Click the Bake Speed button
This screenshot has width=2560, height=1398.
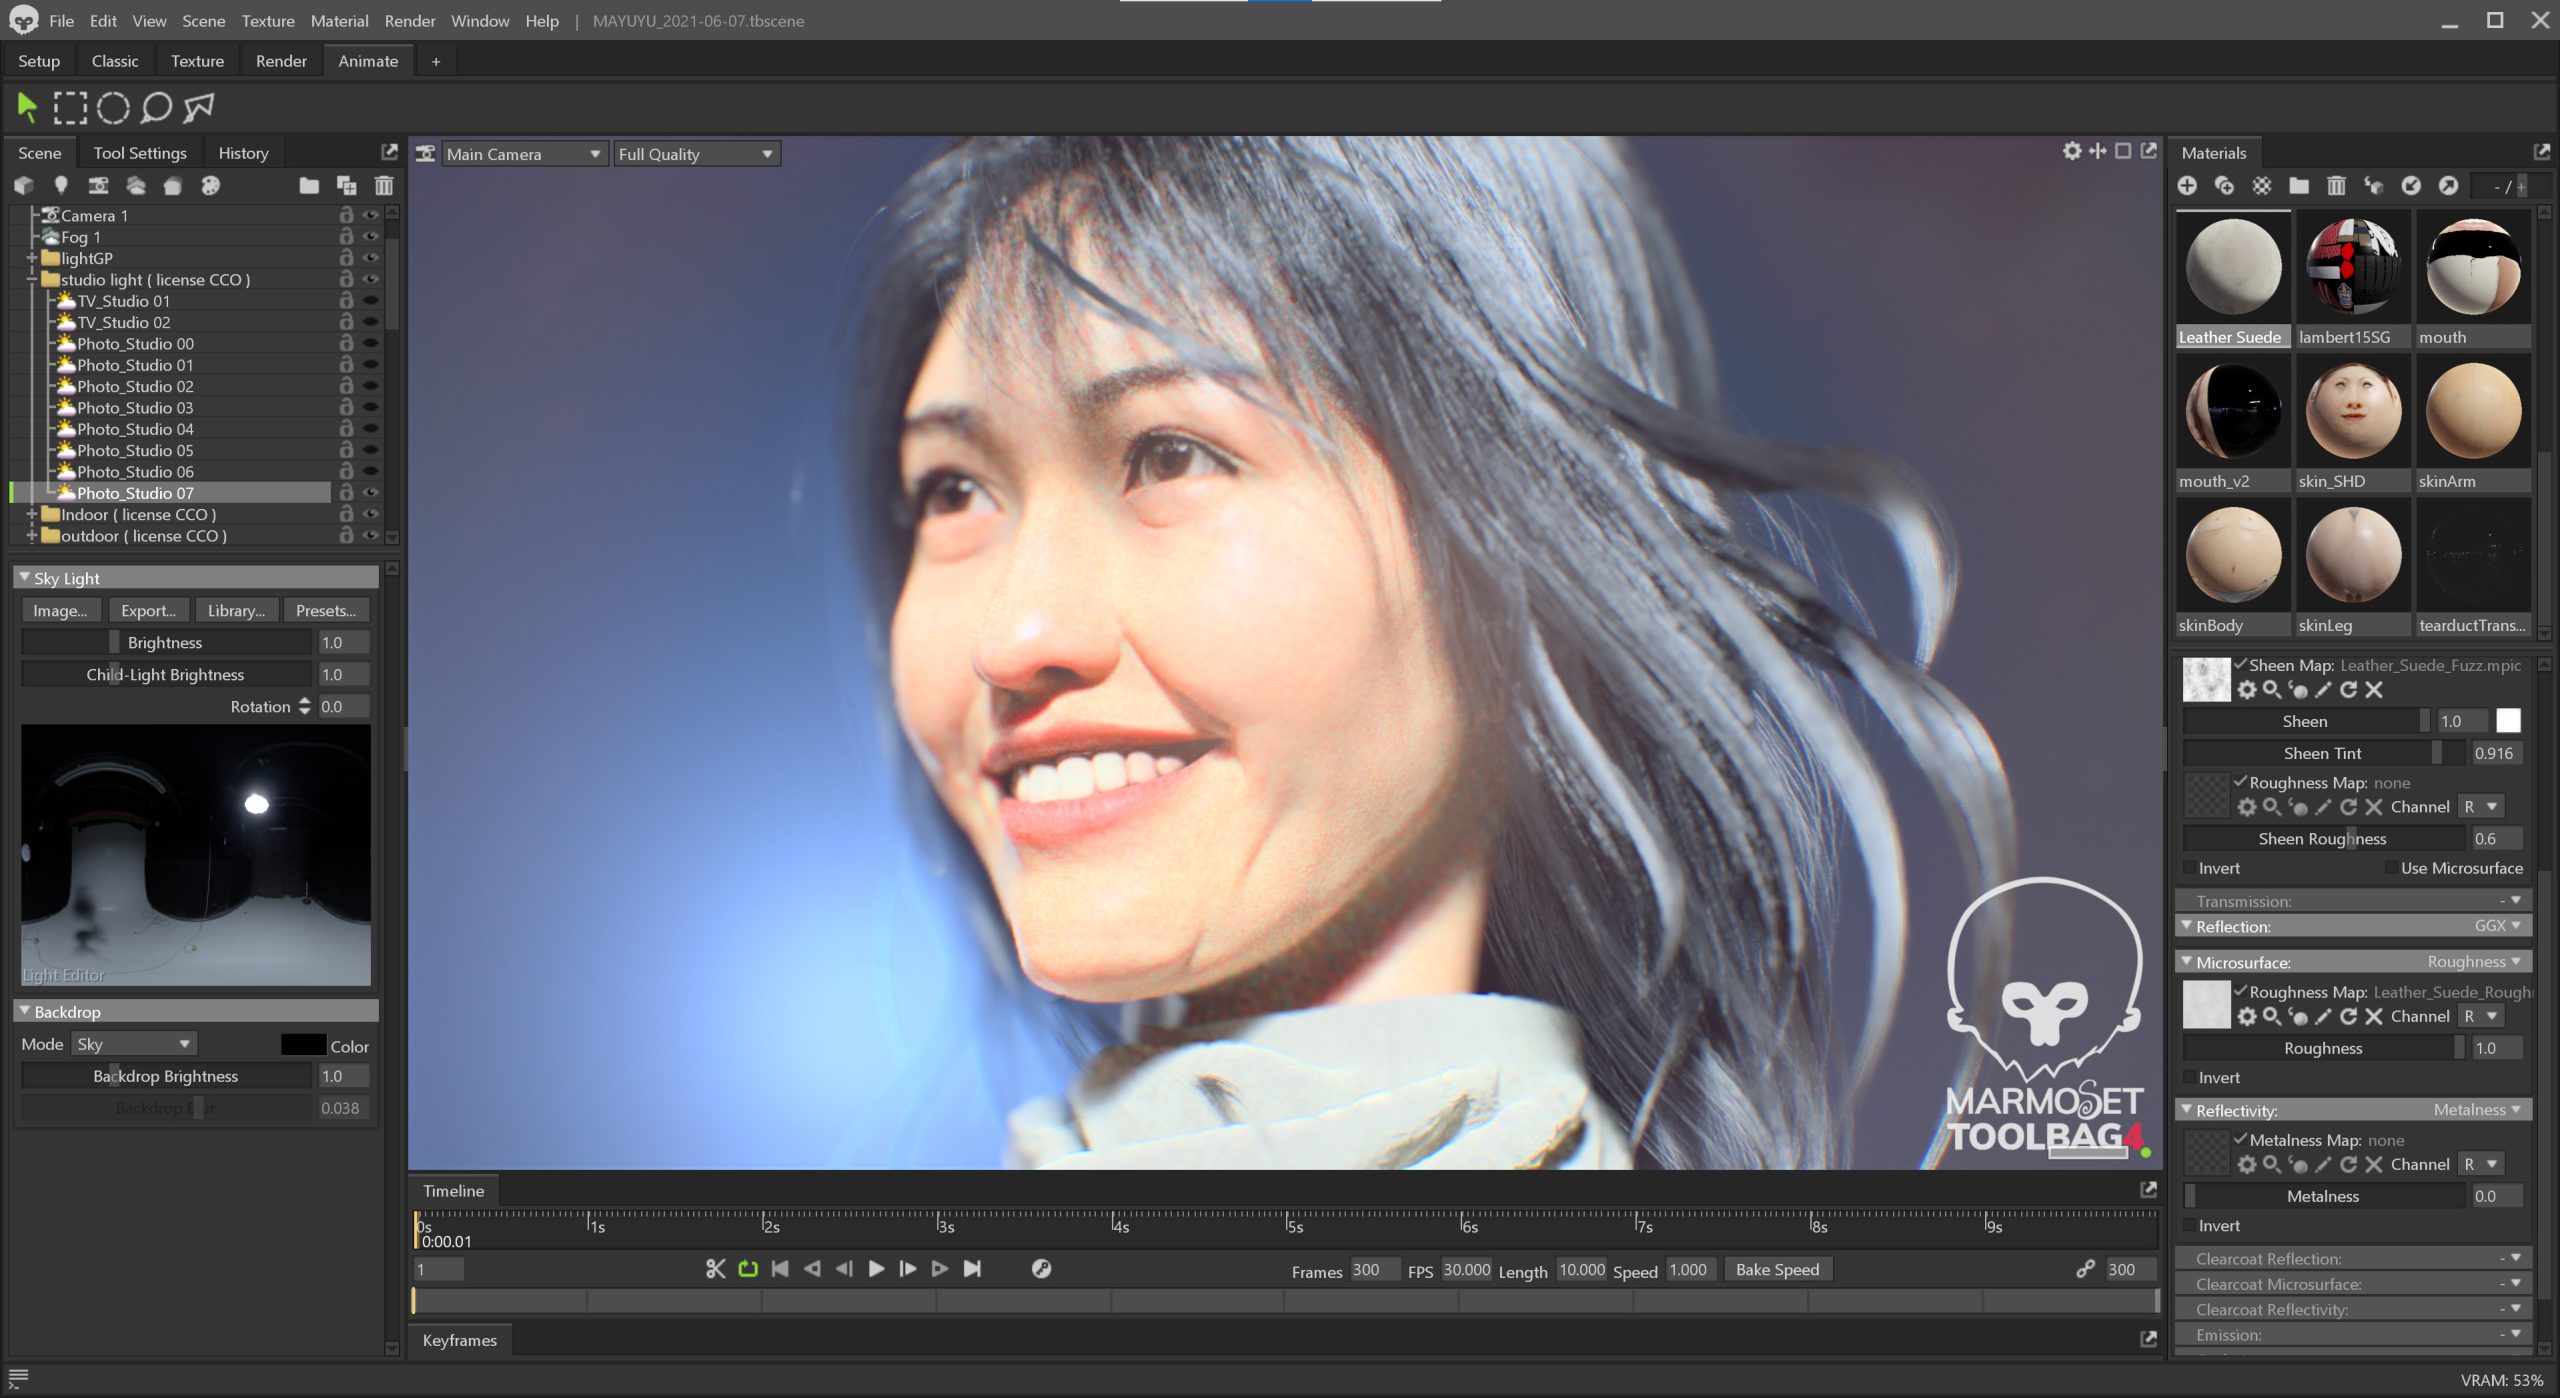point(1777,1270)
